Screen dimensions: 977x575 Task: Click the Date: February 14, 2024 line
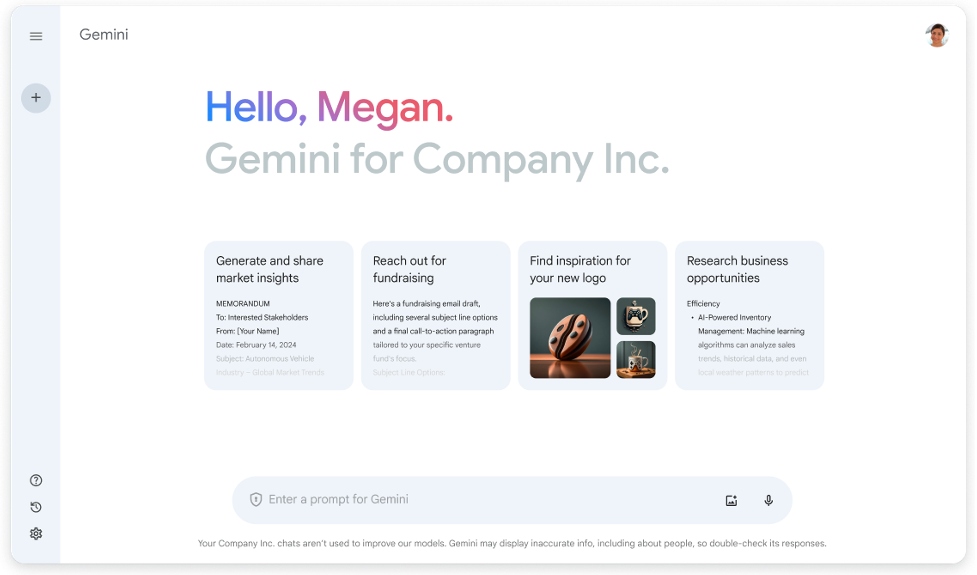pyautogui.click(x=256, y=345)
